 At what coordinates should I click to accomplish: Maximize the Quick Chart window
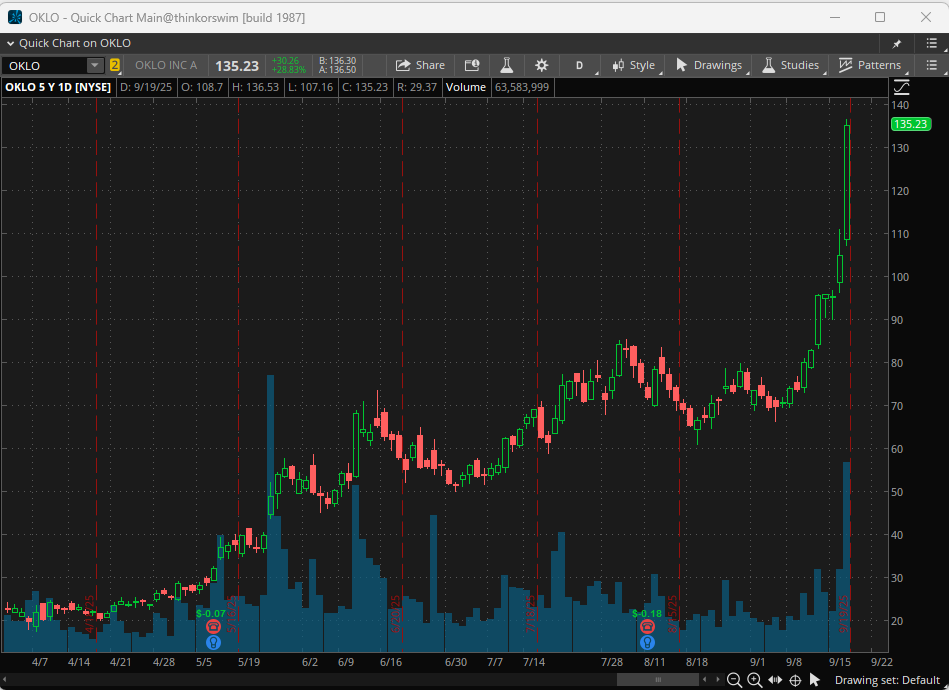click(x=880, y=17)
